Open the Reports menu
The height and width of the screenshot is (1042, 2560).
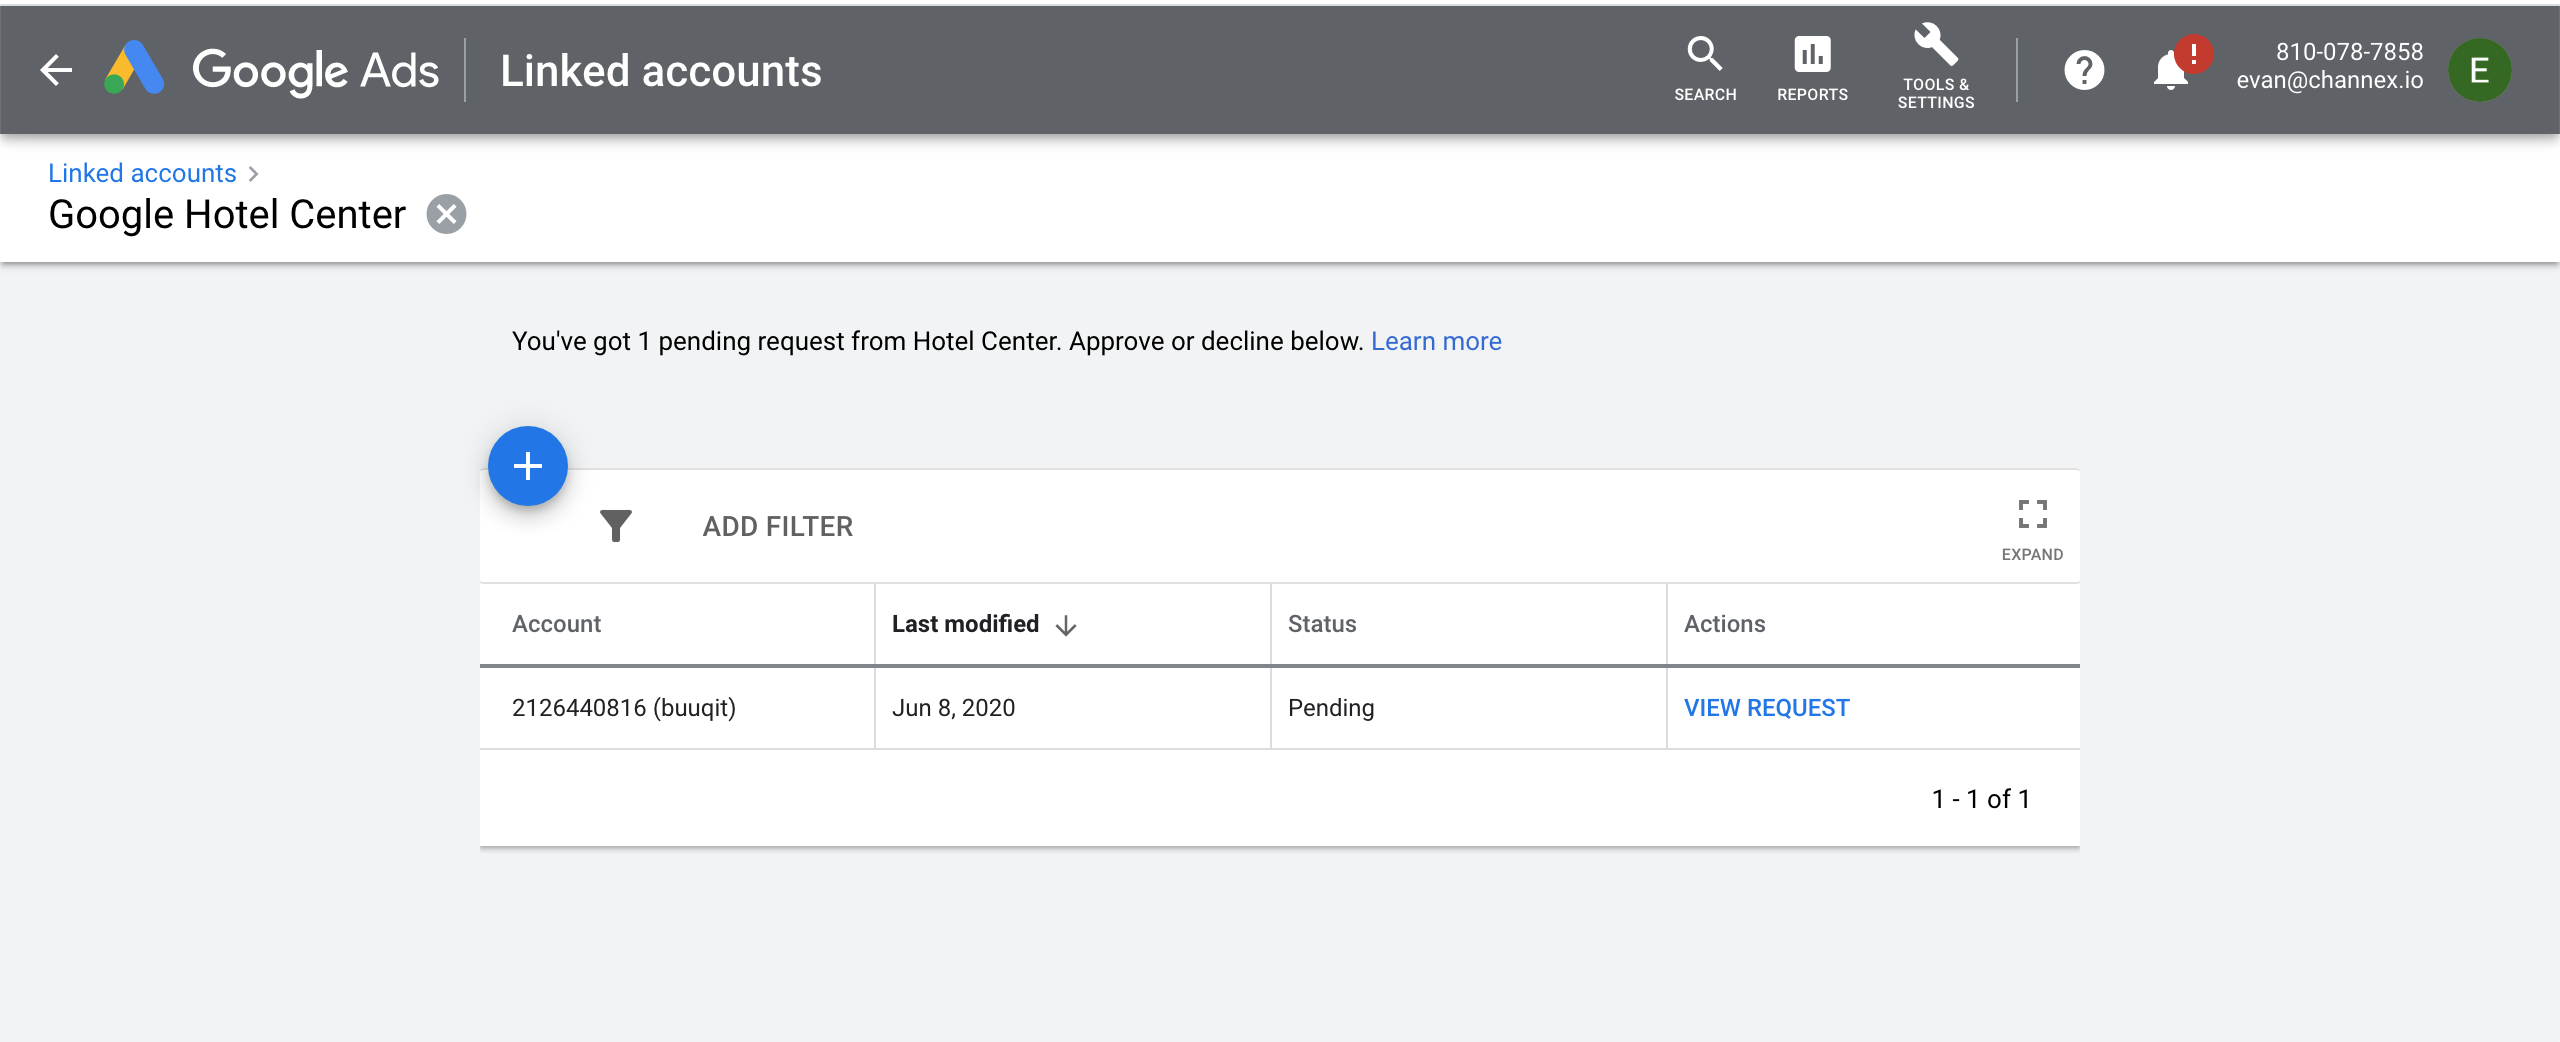click(1812, 69)
